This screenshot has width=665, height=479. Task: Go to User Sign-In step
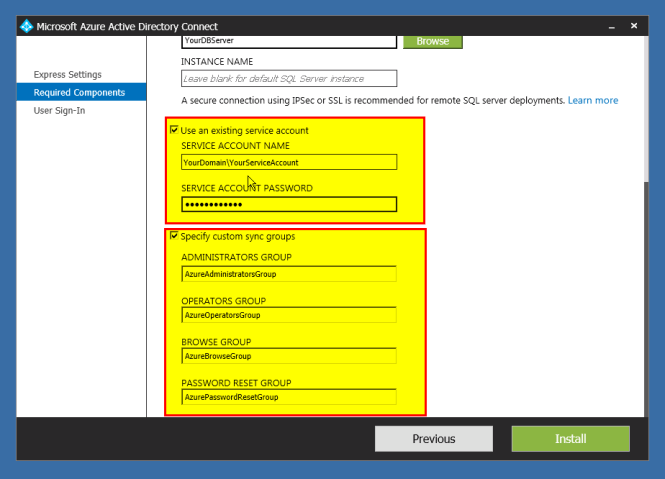(x=59, y=111)
